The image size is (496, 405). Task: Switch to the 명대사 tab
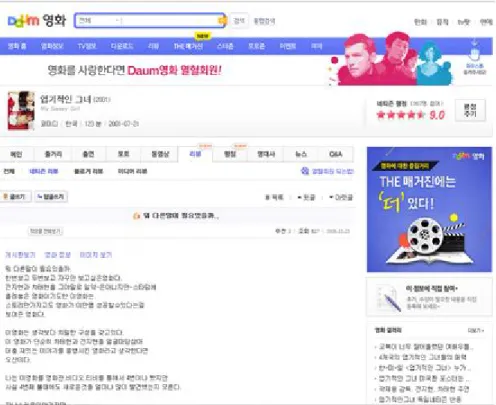(266, 154)
